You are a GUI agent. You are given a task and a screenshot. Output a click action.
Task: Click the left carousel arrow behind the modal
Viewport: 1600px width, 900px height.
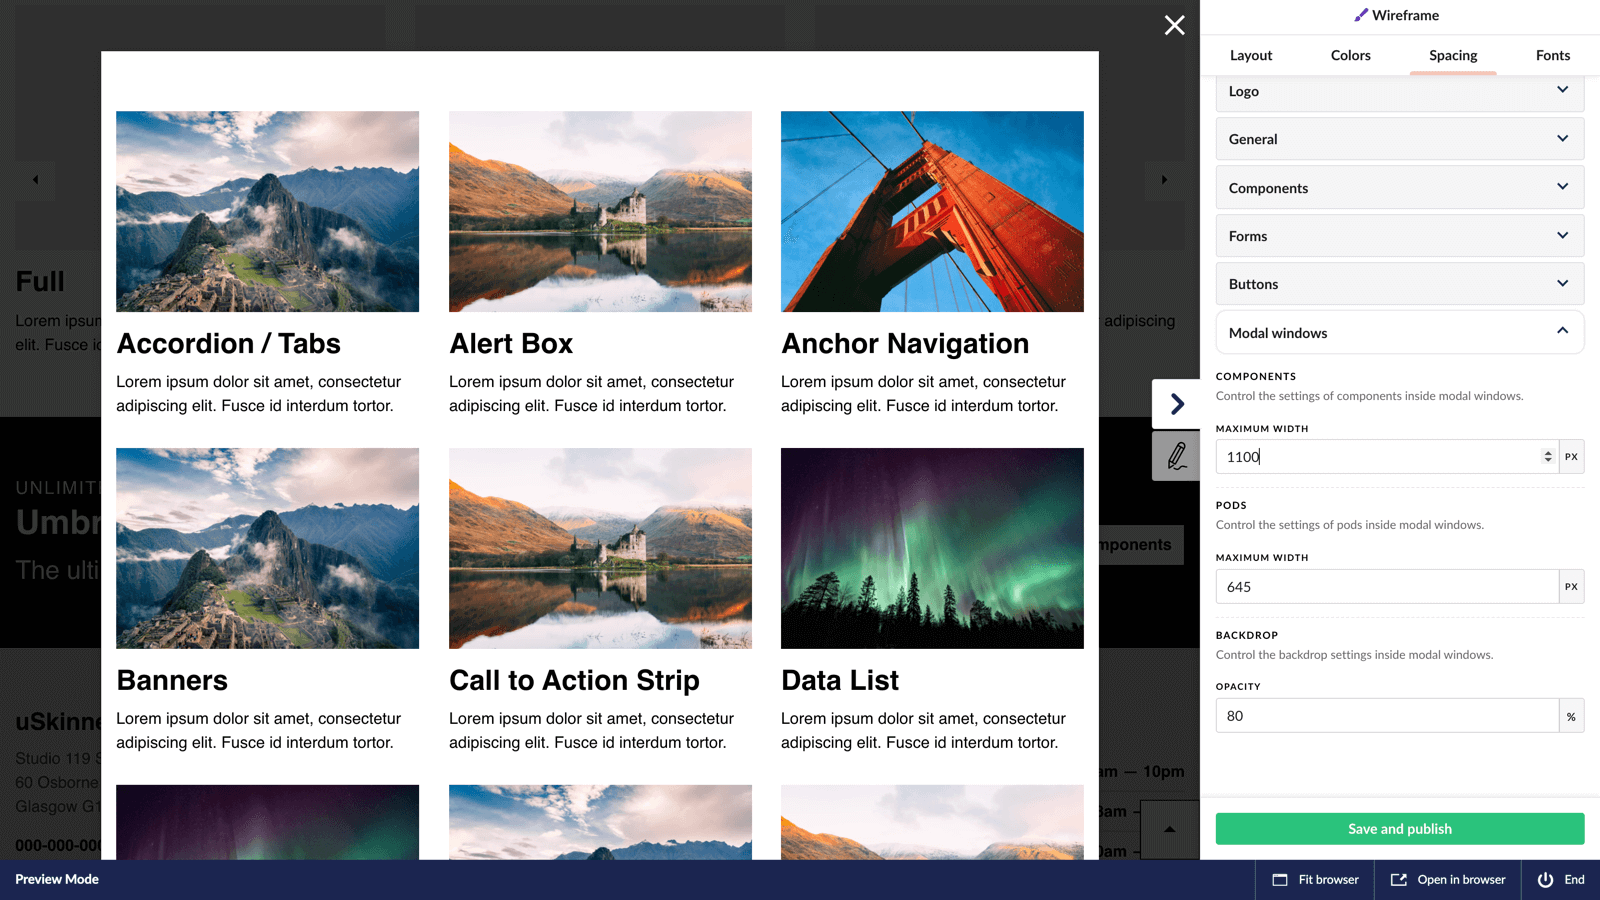point(35,180)
